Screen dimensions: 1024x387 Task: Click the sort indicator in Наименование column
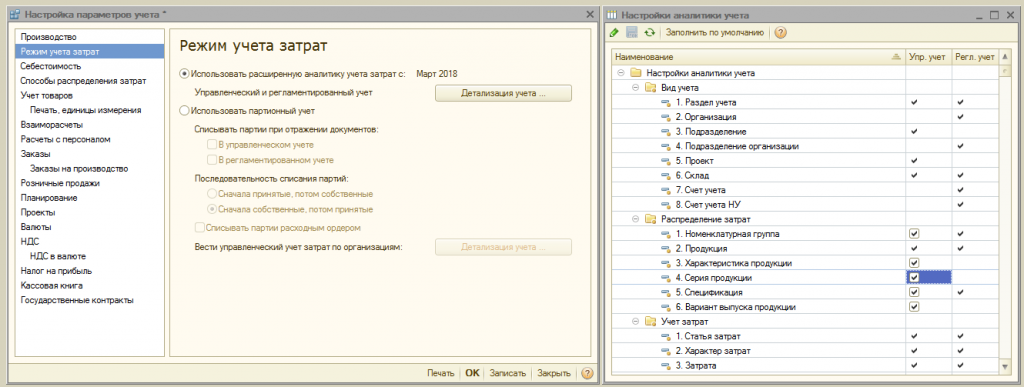coord(895,57)
